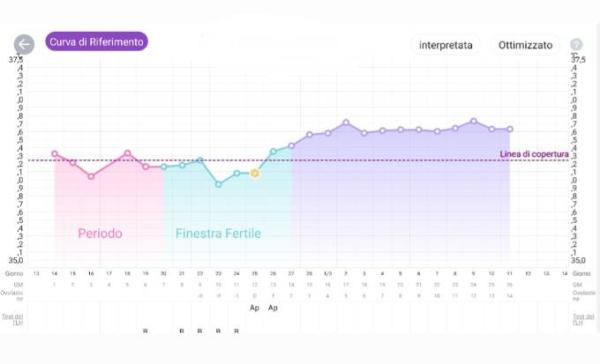The image size is (600, 364).
Task: Click the lowest teal point at day 23
Action: (218, 184)
